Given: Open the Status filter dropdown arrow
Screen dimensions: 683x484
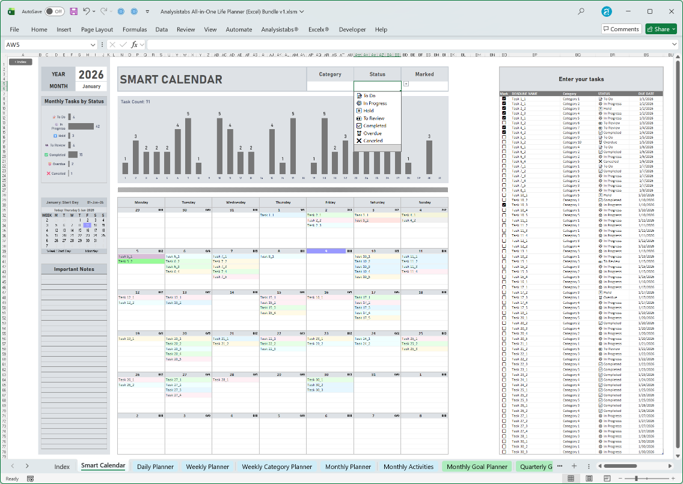Looking at the screenshot, I should click(x=406, y=84).
